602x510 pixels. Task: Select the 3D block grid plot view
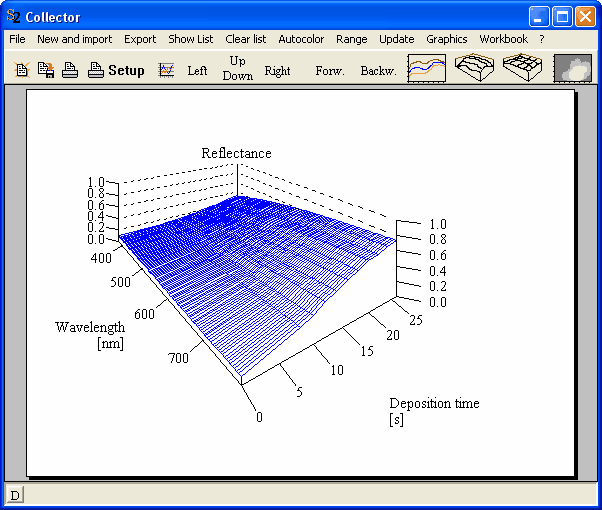(x=523, y=68)
